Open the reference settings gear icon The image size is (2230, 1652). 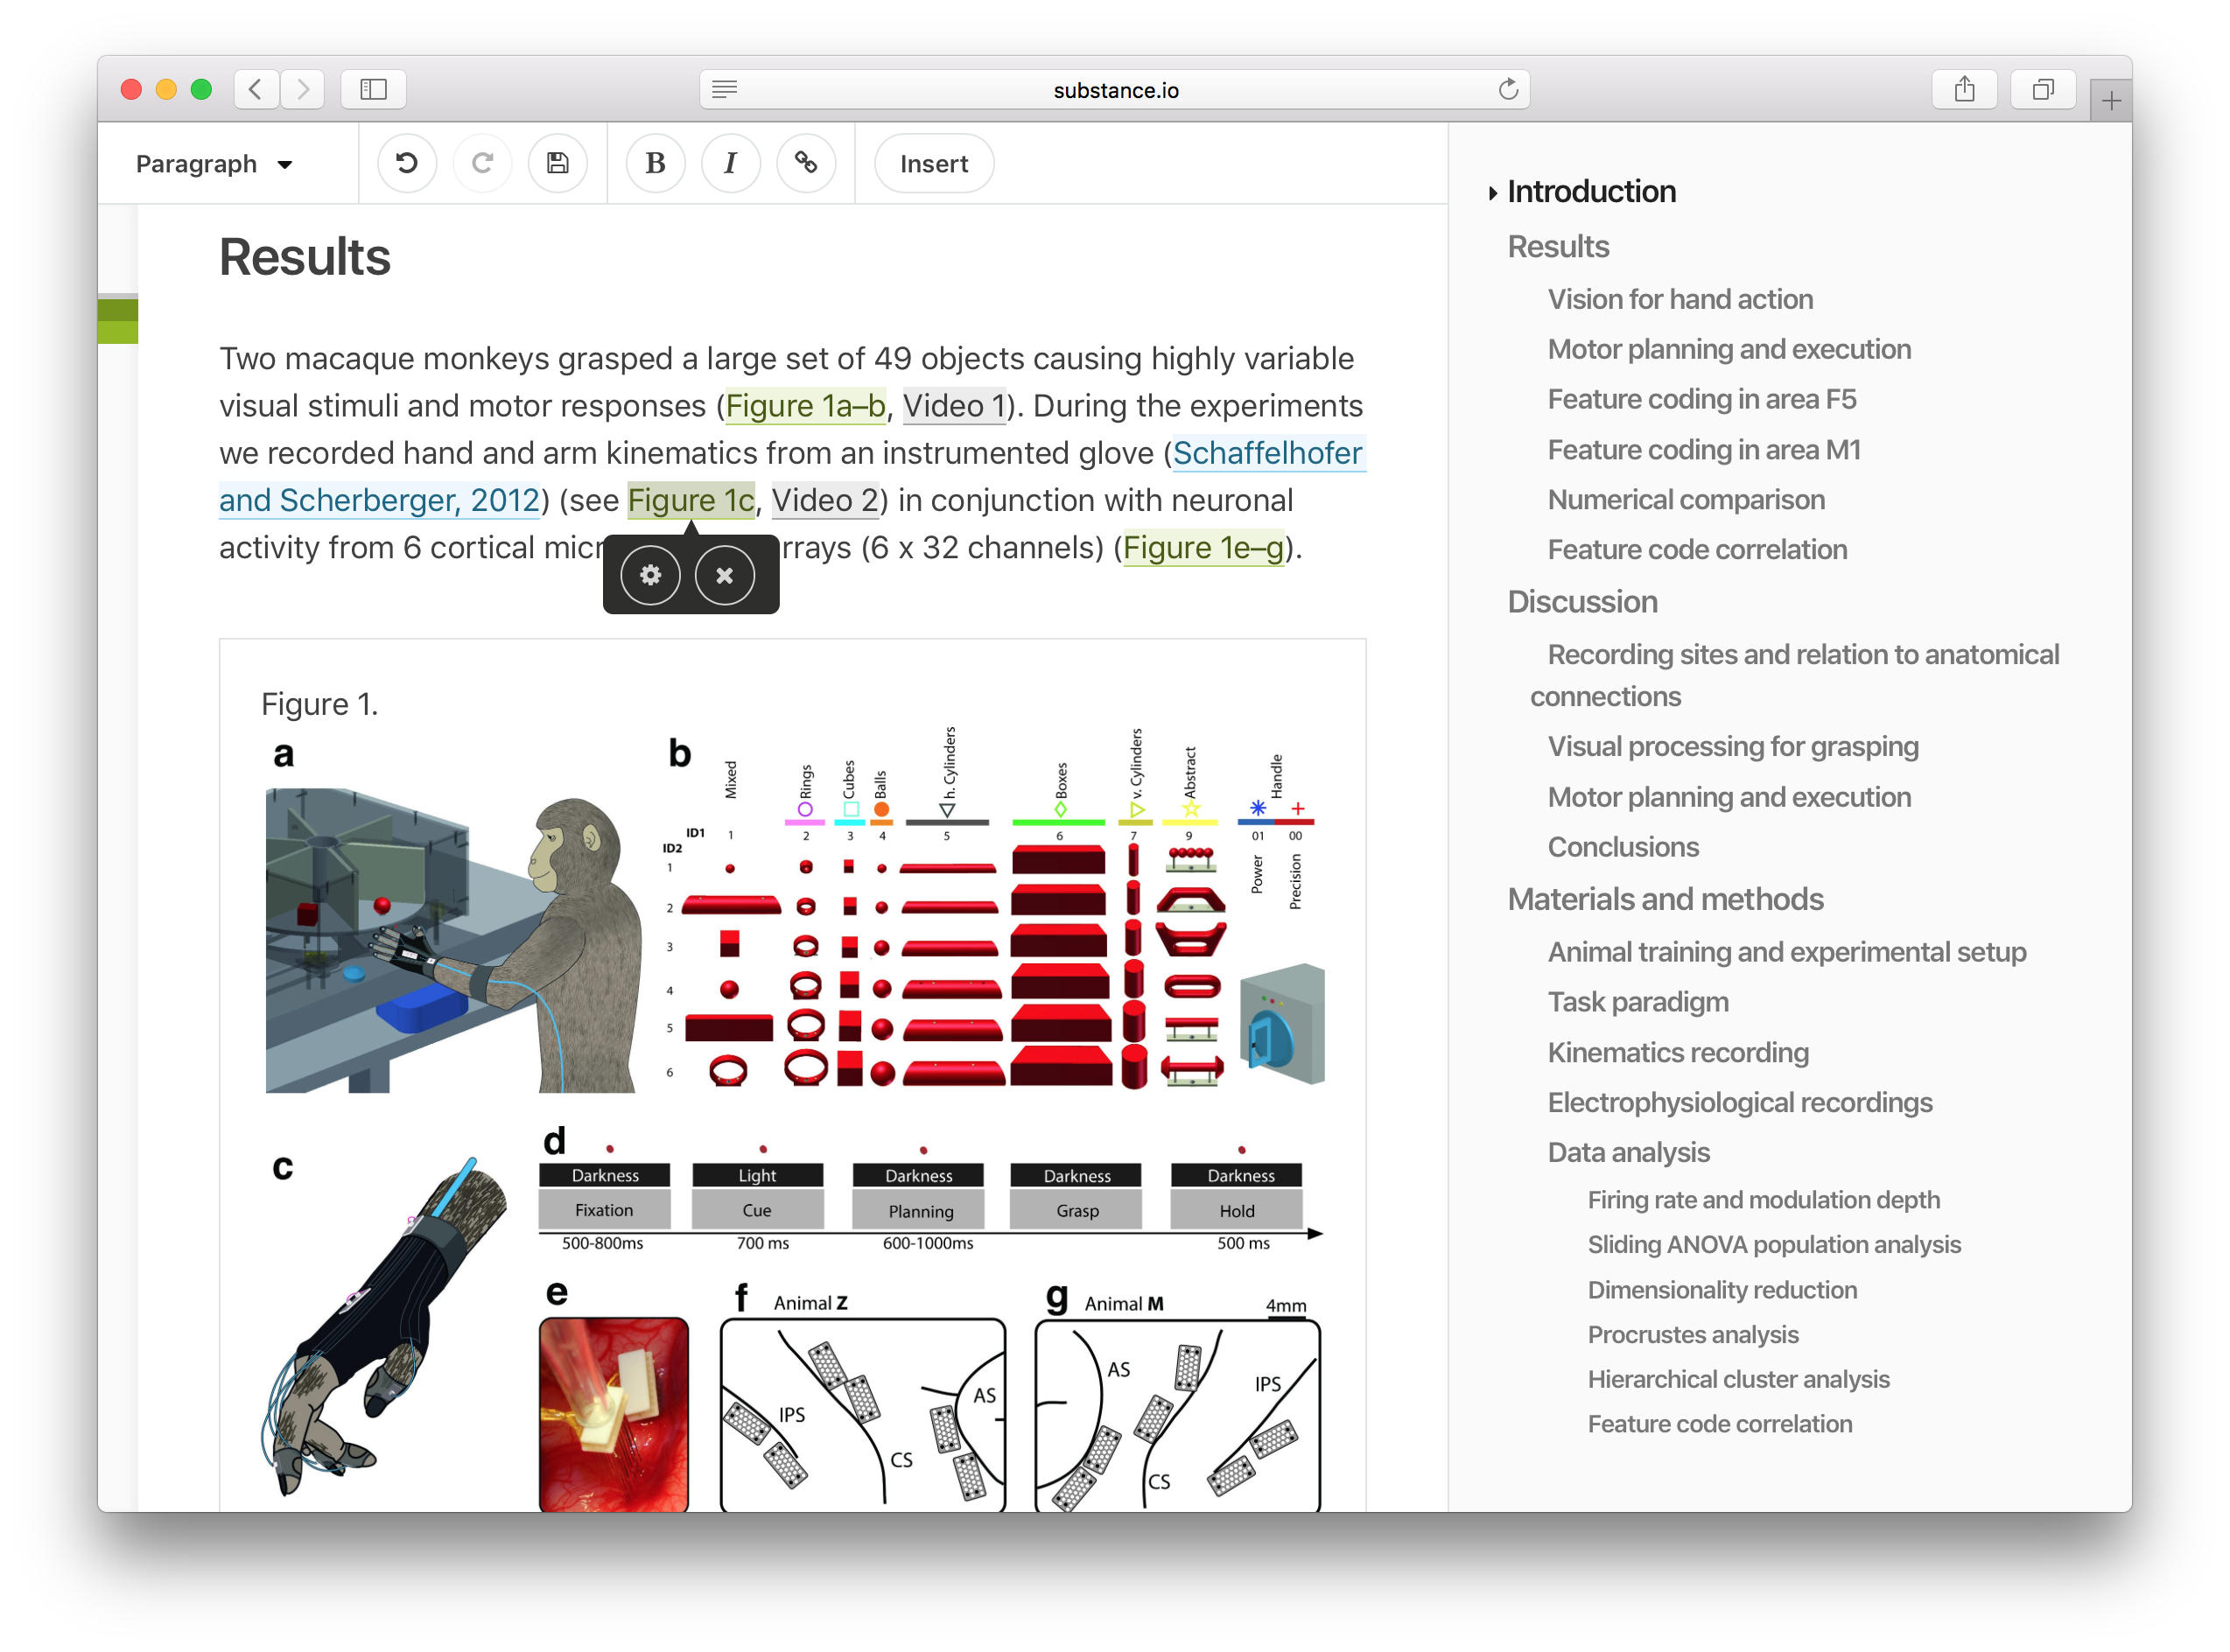pyautogui.click(x=650, y=575)
